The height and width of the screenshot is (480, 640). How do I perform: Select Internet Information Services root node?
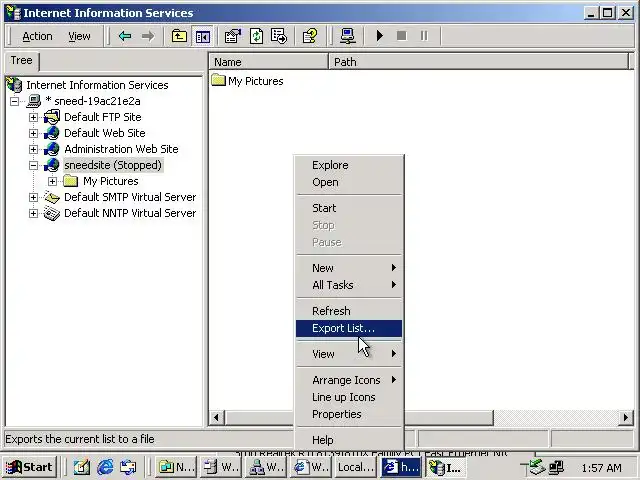pyautogui.click(x=97, y=85)
